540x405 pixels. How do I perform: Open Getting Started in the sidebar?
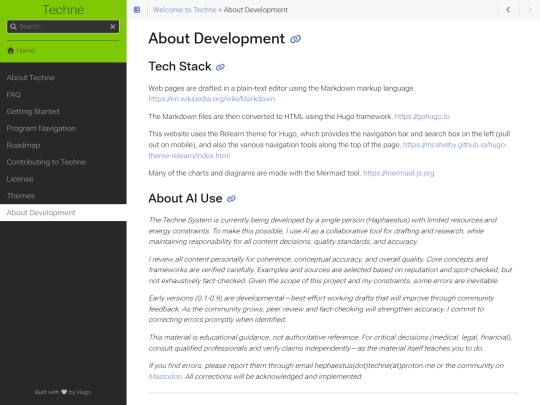pyautogui.click(x=33, y=111)
